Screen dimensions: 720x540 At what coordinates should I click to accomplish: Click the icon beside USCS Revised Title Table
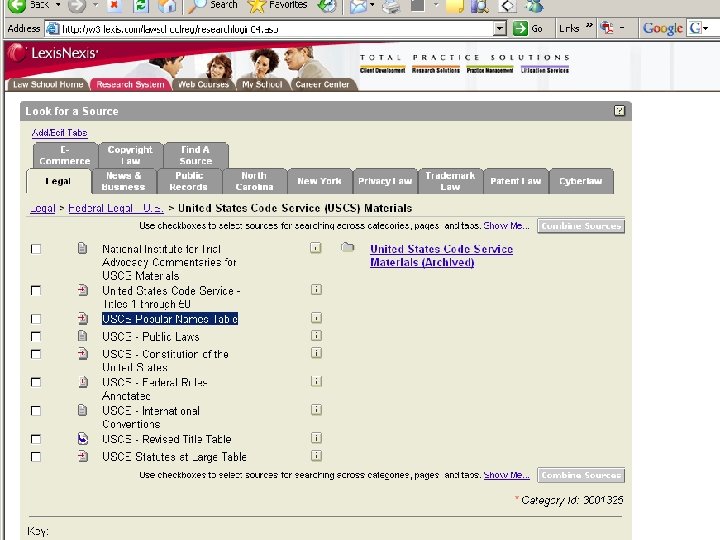83,439
